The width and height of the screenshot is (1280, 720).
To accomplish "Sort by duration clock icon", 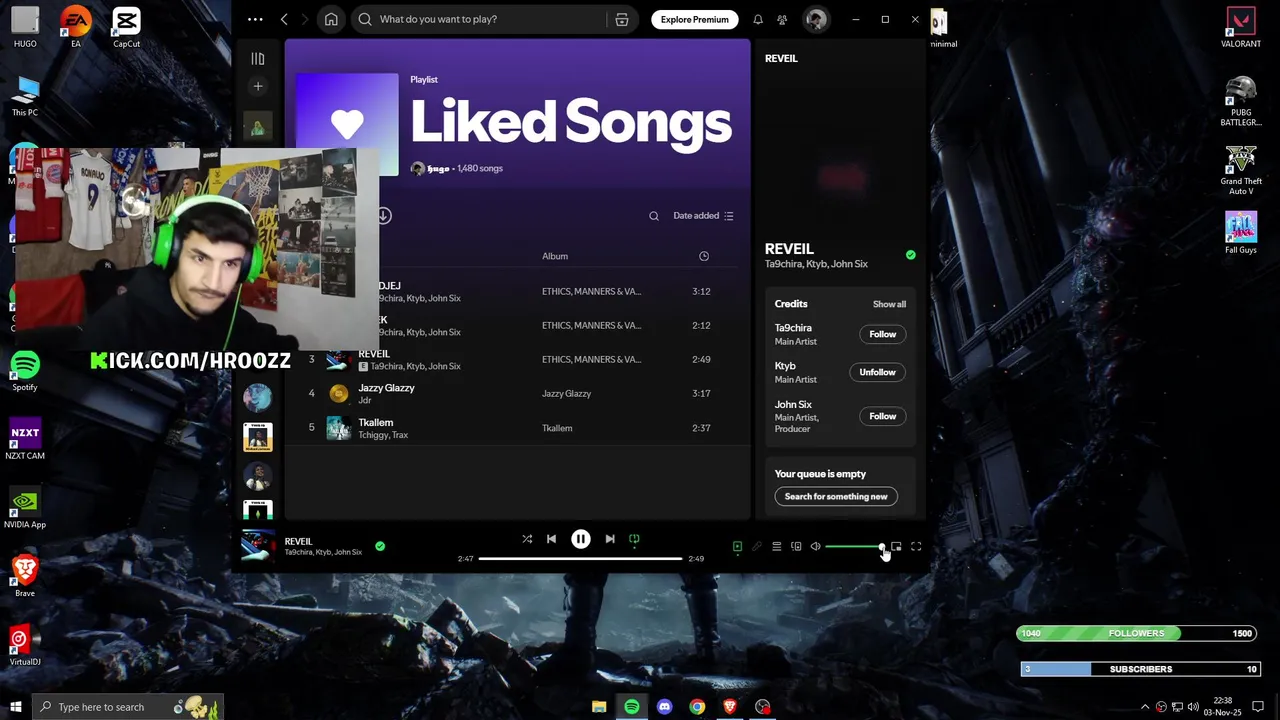I will (704, 256).
